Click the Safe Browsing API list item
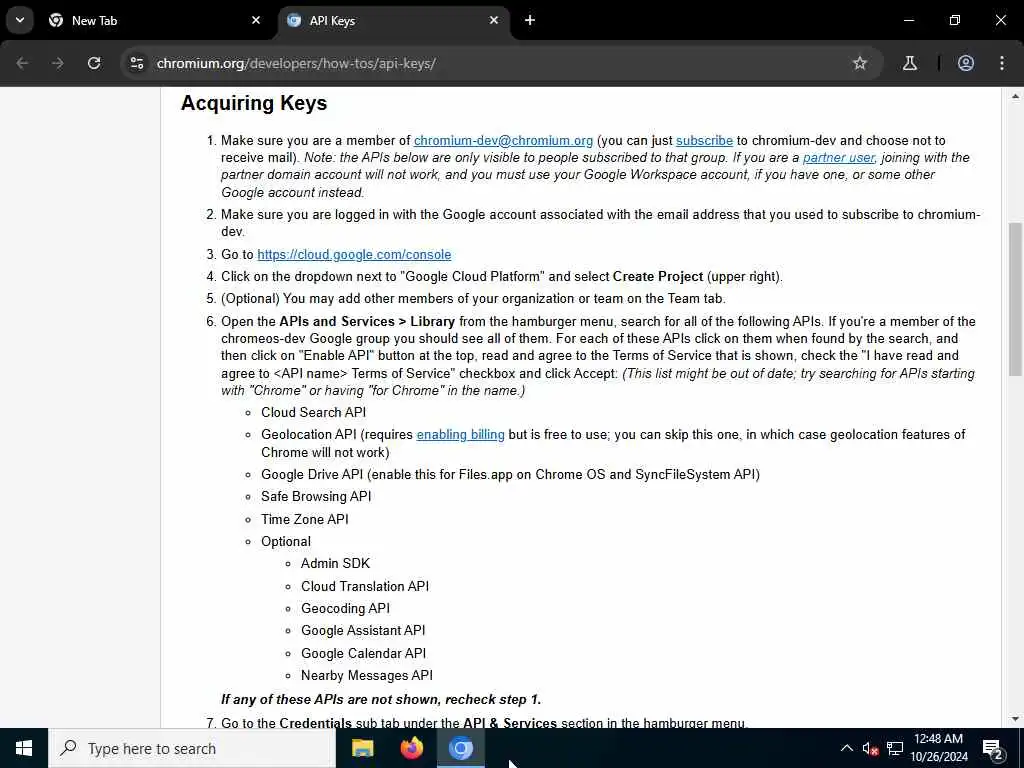 [316, 497]
